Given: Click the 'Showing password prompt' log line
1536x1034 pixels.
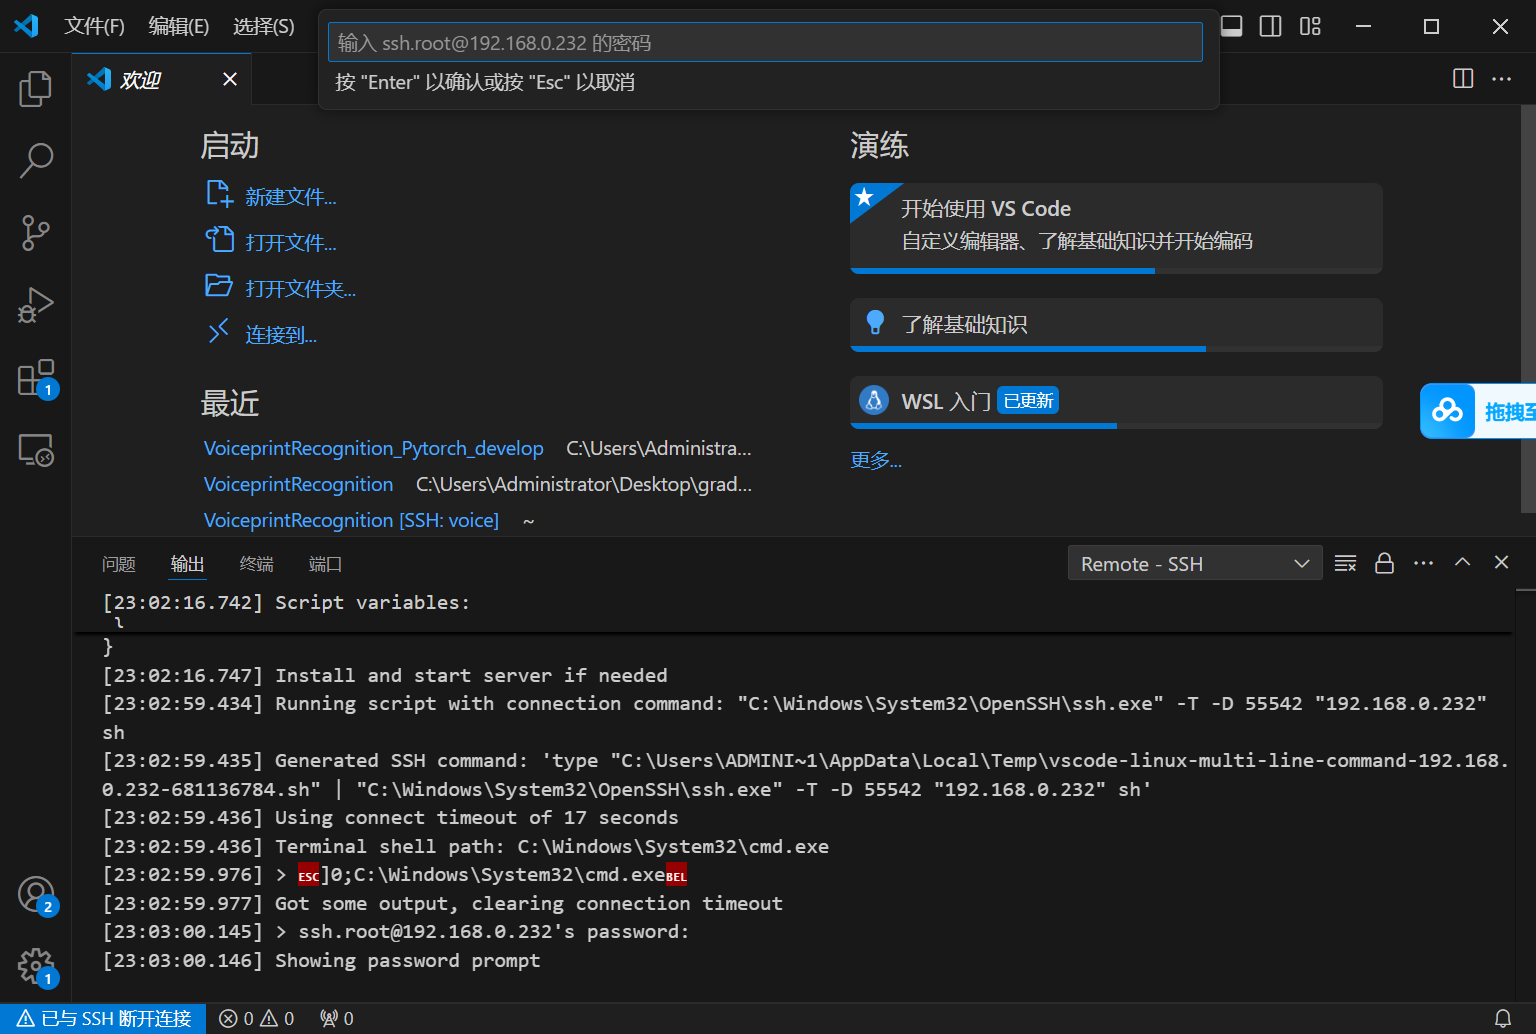Looking at the screenshot, I should tap(321, 960).
